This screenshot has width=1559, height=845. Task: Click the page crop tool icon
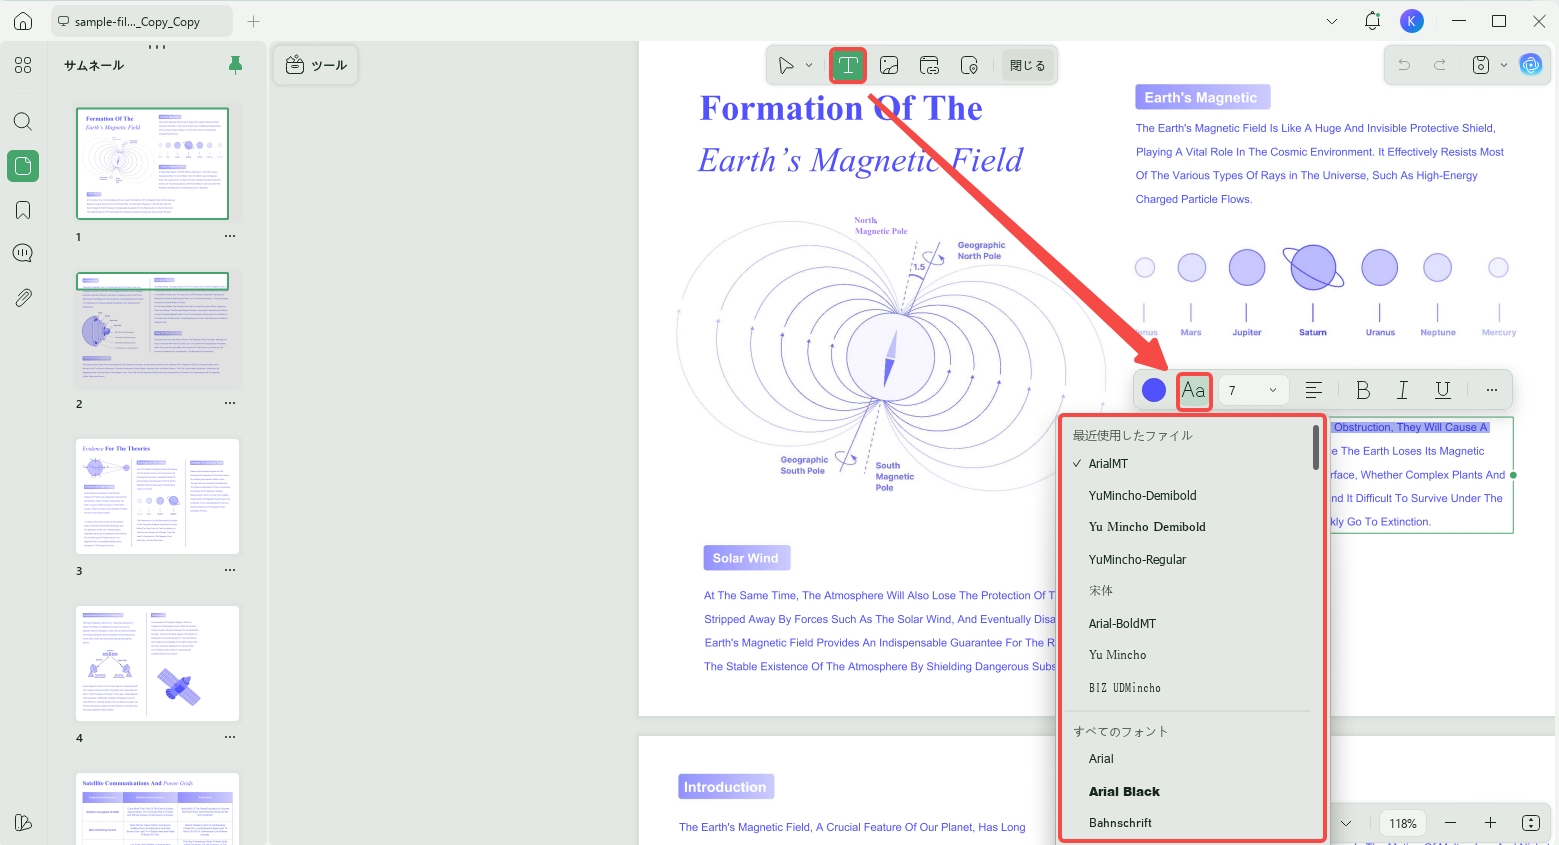tap(969, 66)
